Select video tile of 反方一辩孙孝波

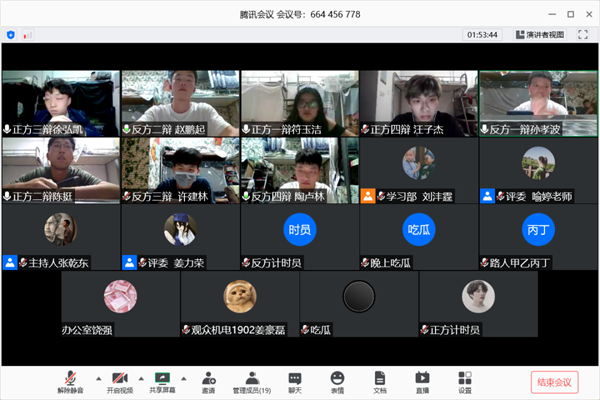pyautogui.click(x=538, y=103)
